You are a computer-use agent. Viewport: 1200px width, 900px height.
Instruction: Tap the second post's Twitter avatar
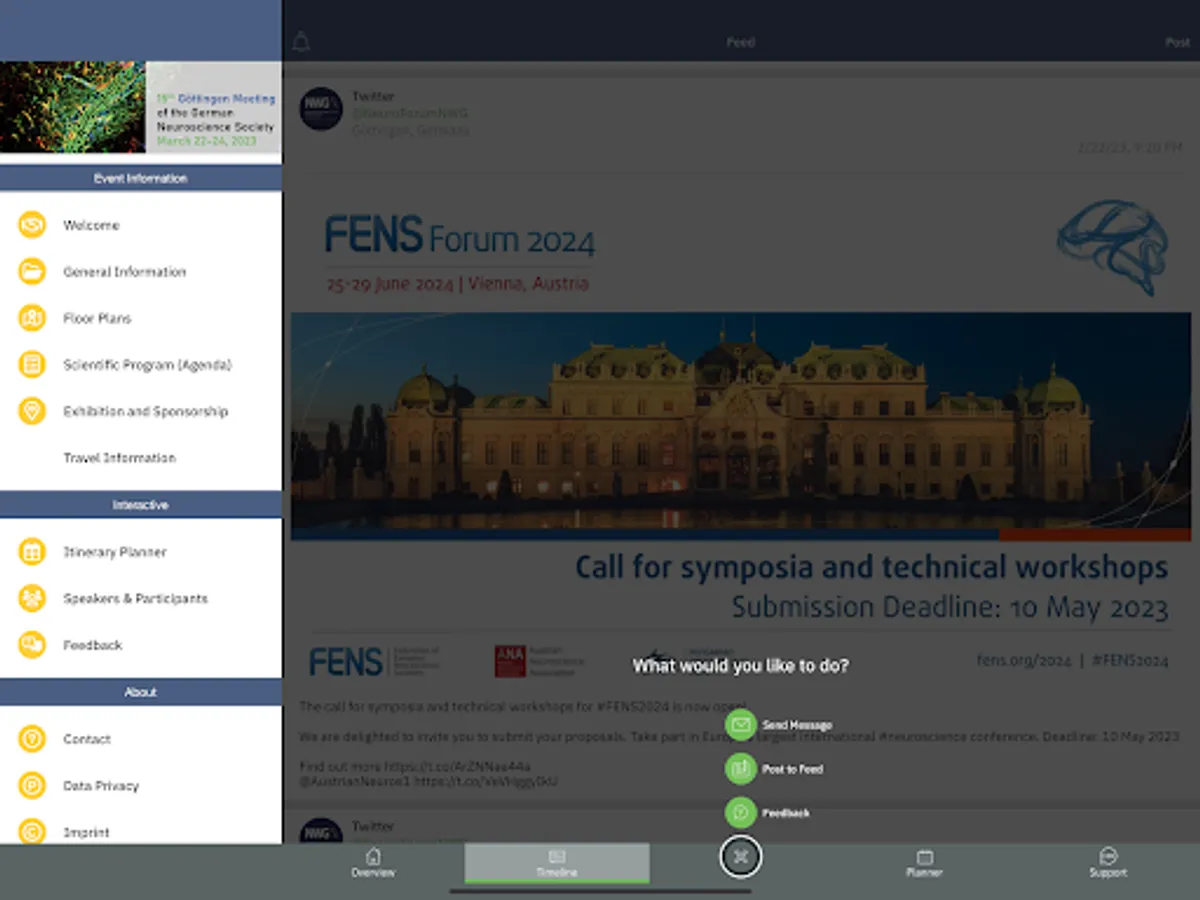tap(321, 832)
